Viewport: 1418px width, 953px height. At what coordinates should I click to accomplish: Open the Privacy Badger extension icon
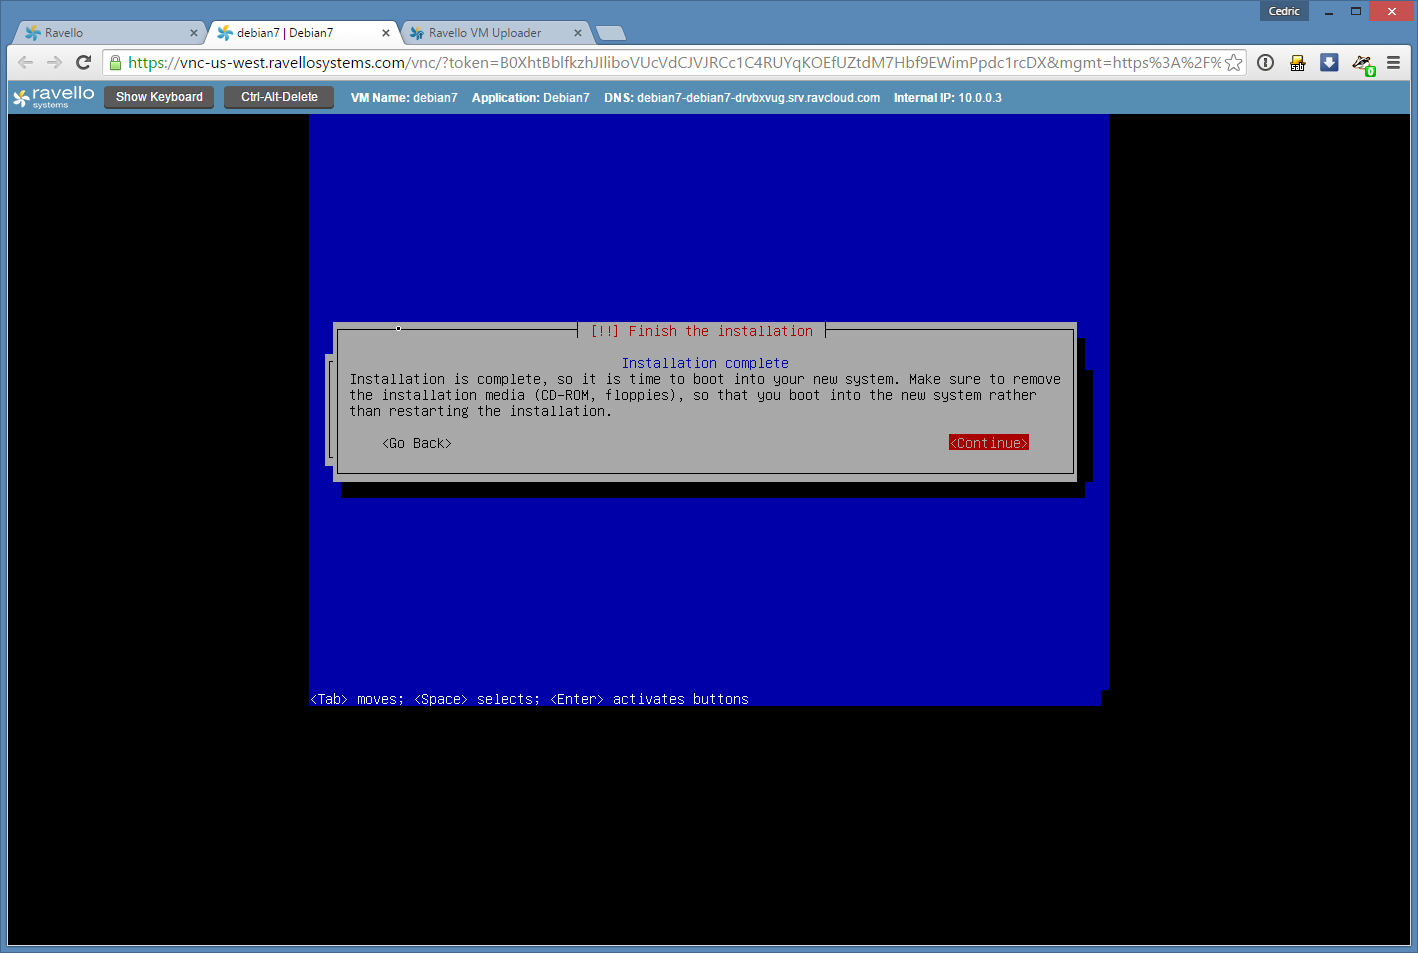click(1361, 63)
